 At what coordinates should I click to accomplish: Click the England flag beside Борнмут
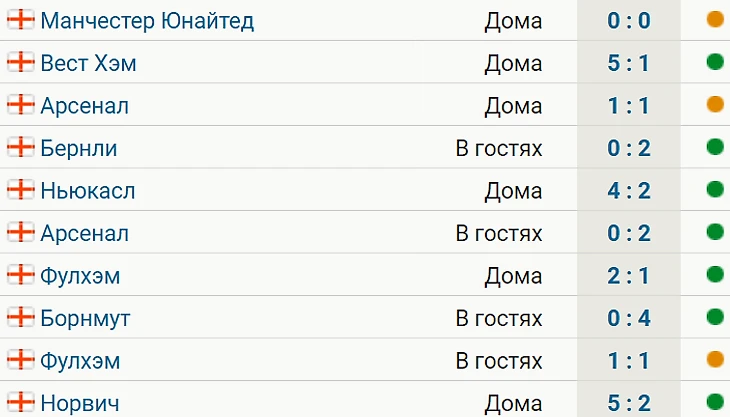[x=20, y=318]
